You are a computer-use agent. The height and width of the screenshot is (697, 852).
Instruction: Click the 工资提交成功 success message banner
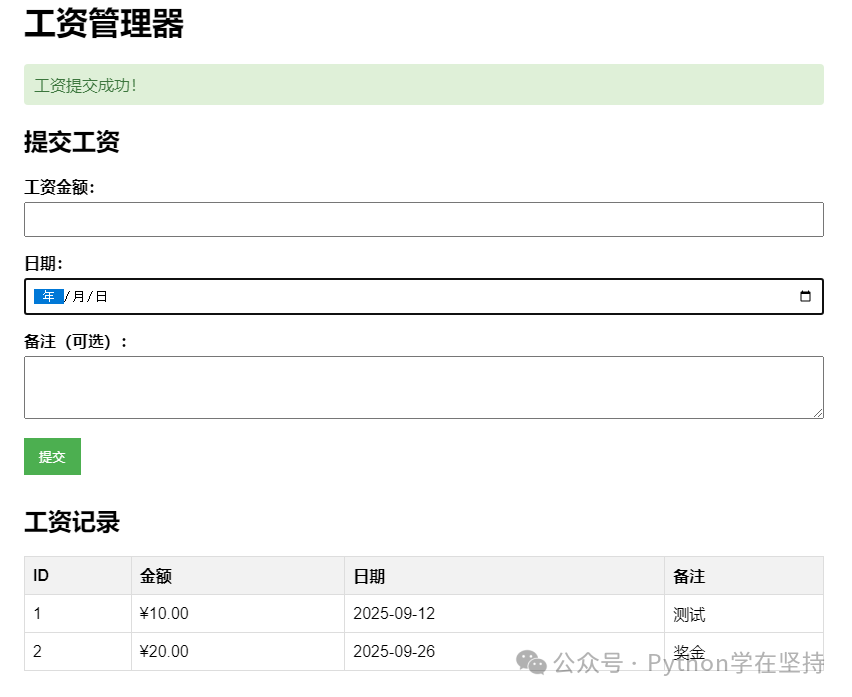[424, 85]
